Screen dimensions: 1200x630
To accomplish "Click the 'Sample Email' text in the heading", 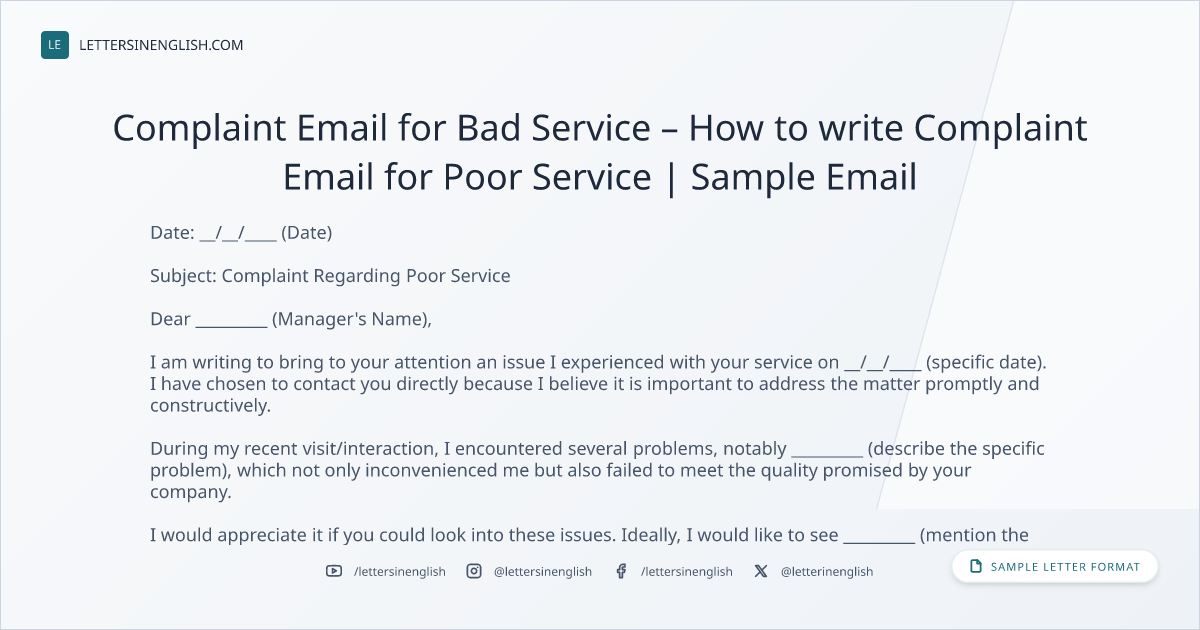I will [x=804, y=177].
